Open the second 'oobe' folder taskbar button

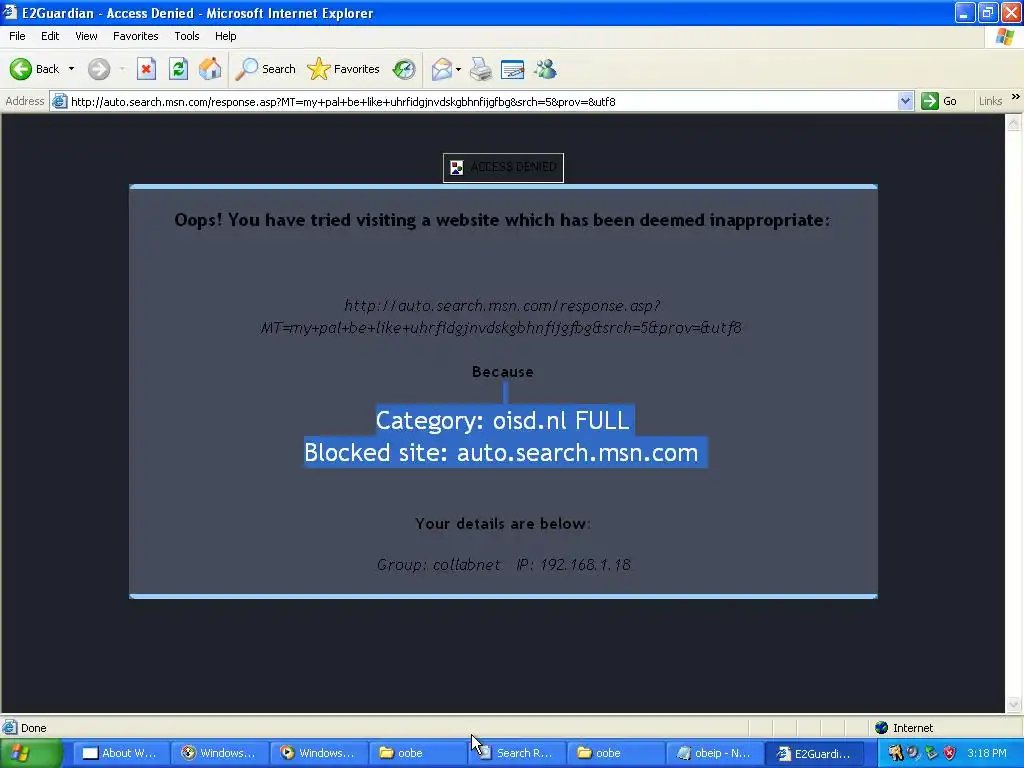click(x=614, y=753)
